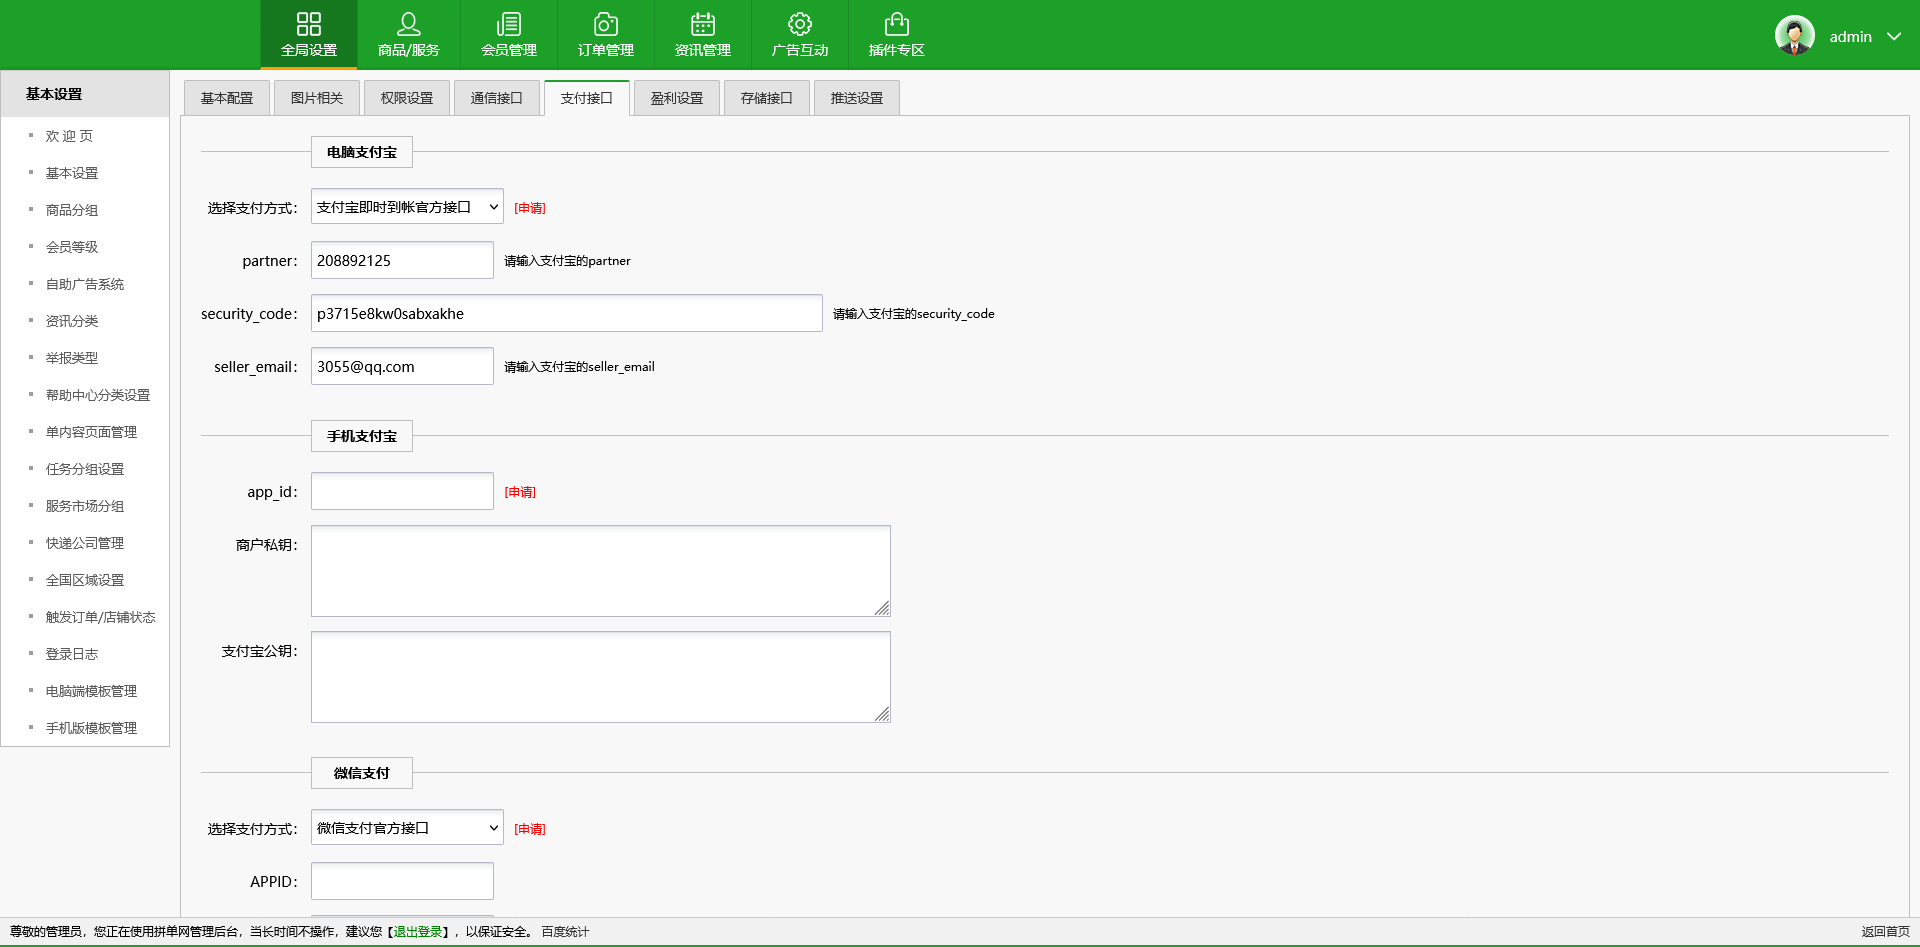The width and height of the screenshot is (1920, 947).
Task: Open 手机版模板管理 in the sidebar
Action: point(91,728)
